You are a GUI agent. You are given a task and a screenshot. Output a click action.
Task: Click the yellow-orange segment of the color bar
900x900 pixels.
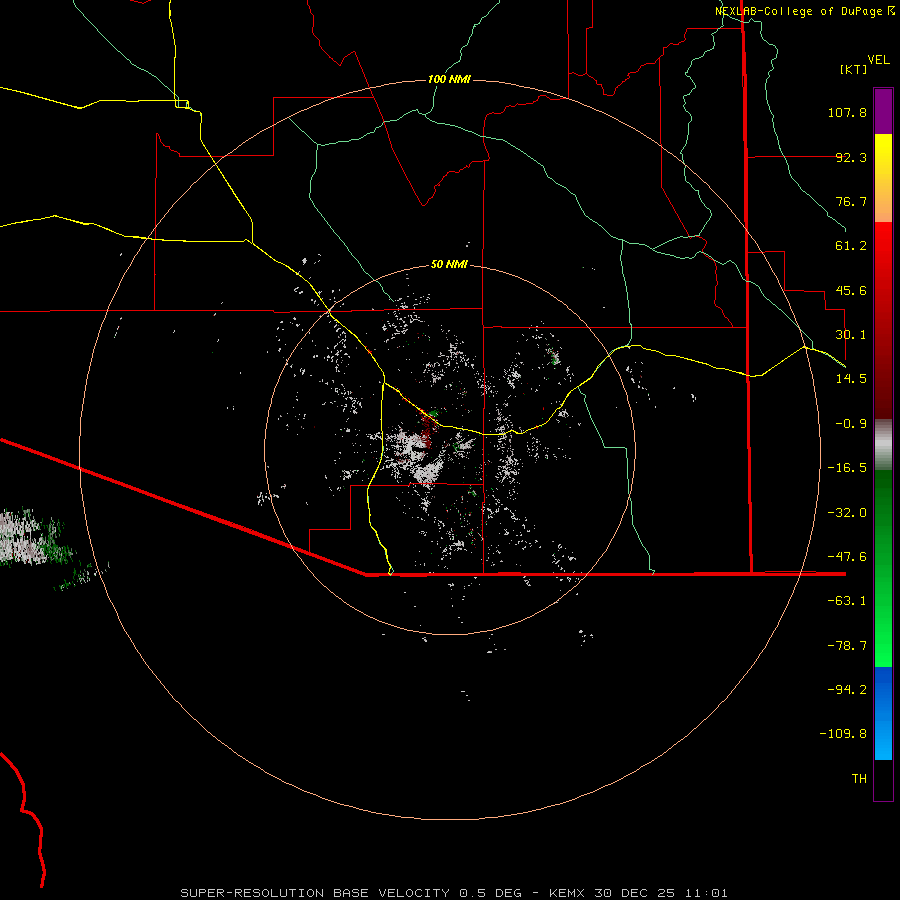pyautogui.click(x=883, y=178)
